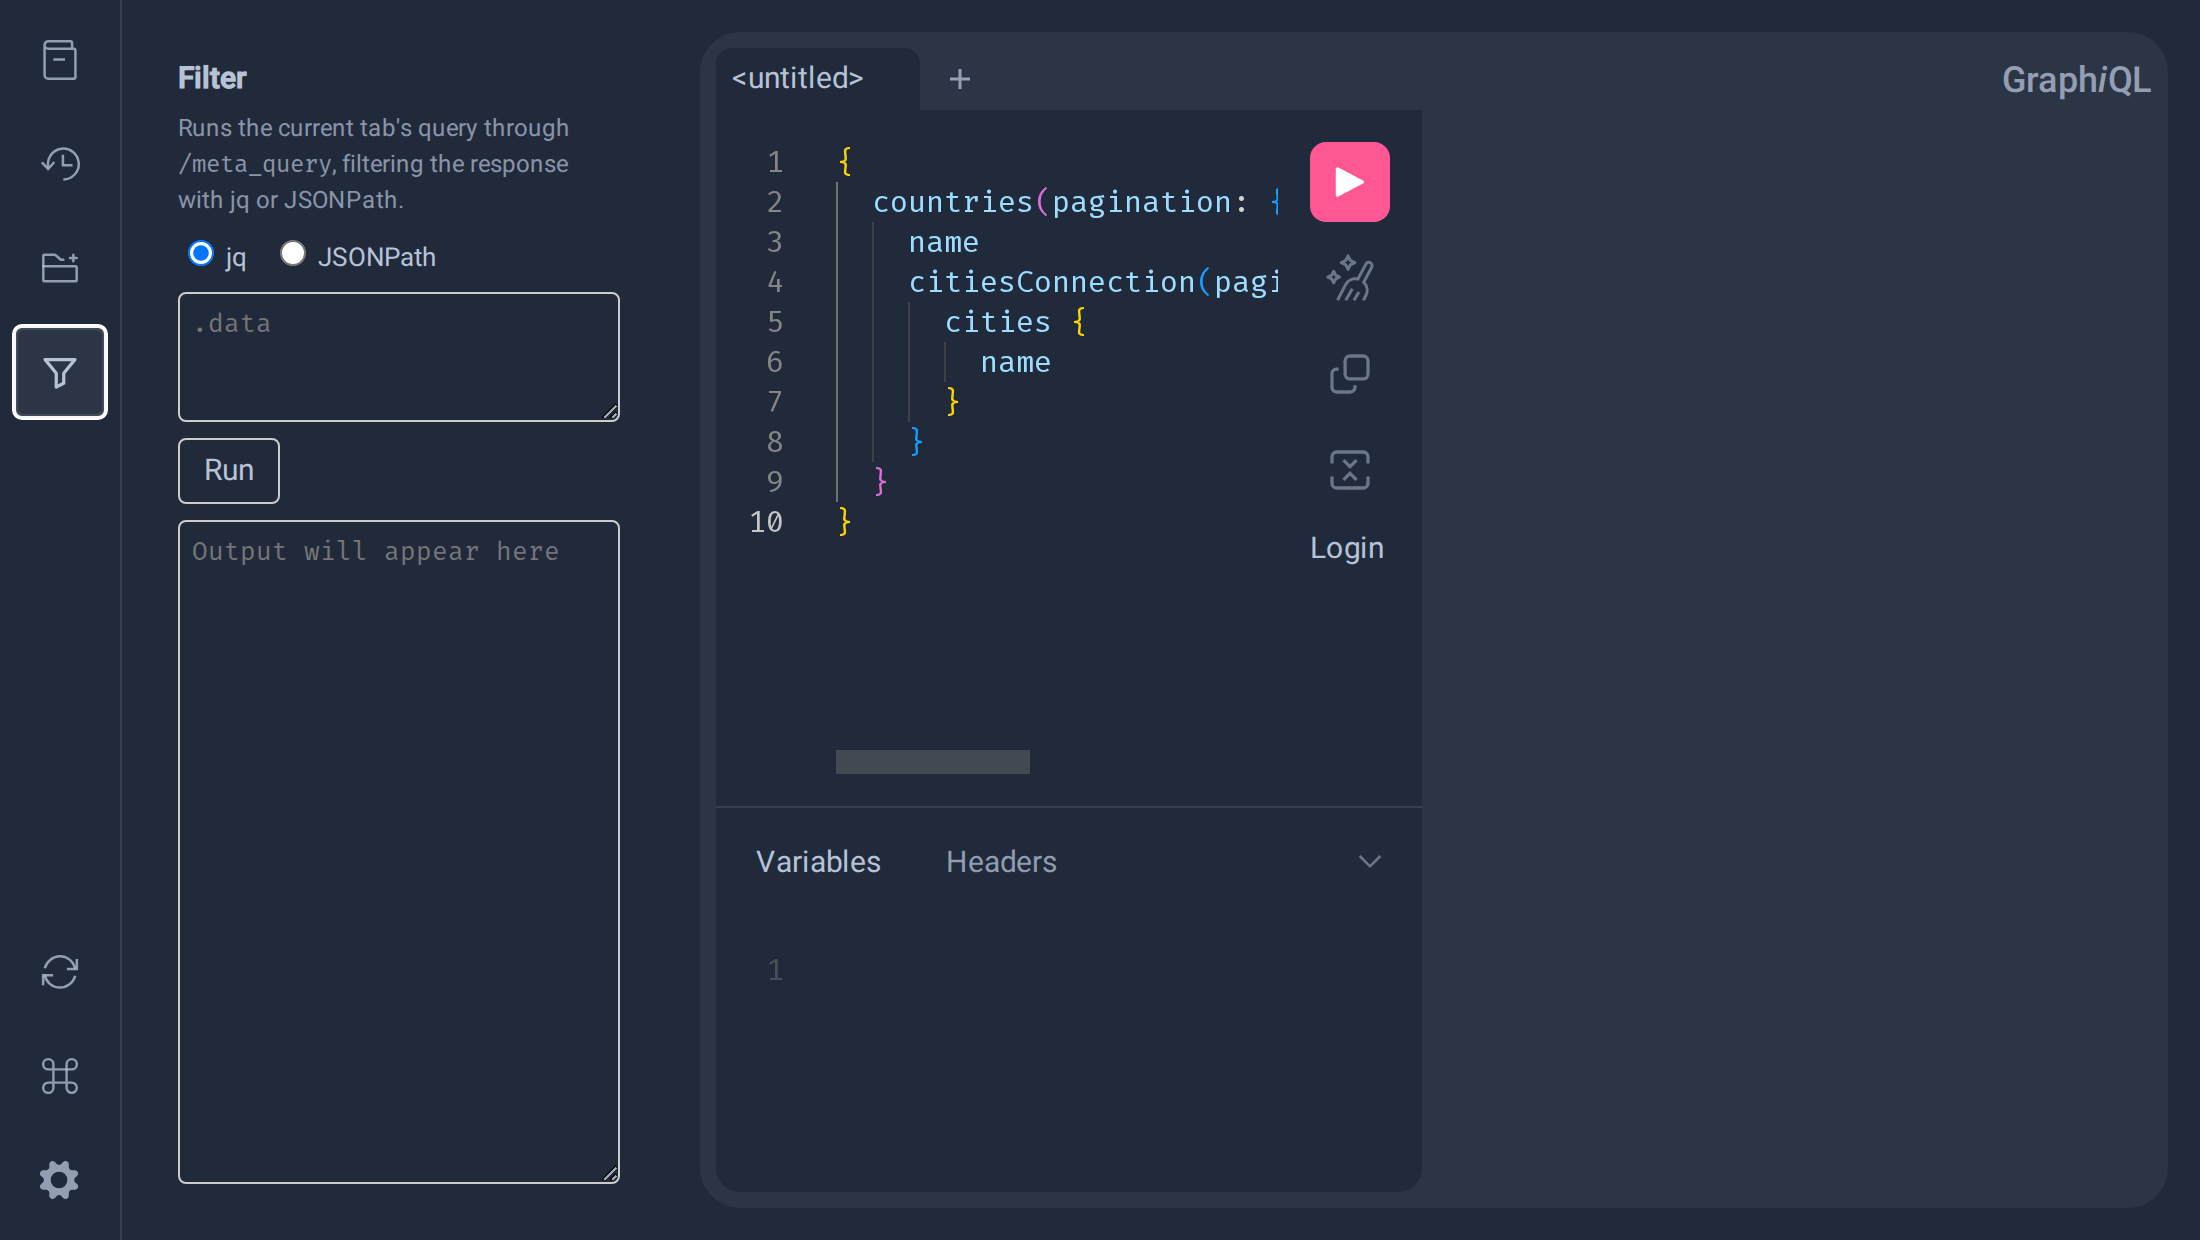
Task: Execute the query with play button
Action: [x=1350, y=182]
